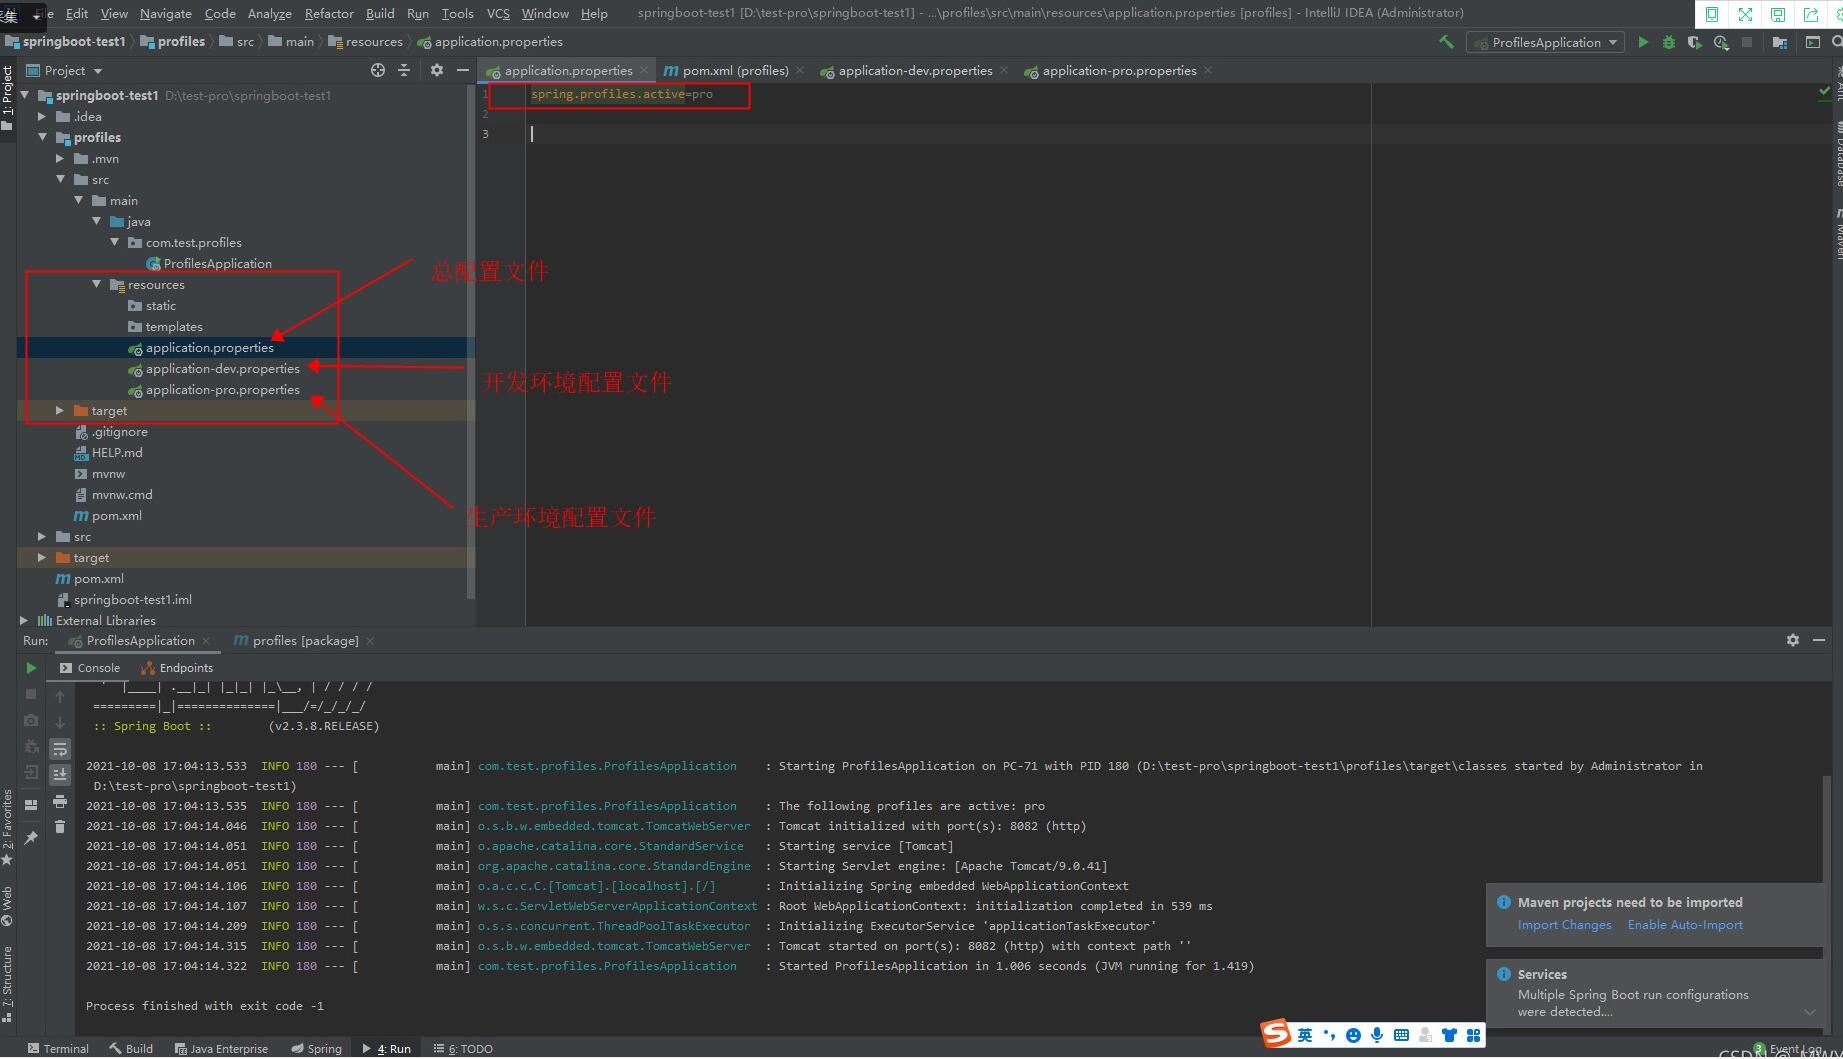The height and width of the screenshot is (1059, 1843).
Task: Click the screenshot overlay share icon
Action: pyautogui.click(x=1811, y=14)
